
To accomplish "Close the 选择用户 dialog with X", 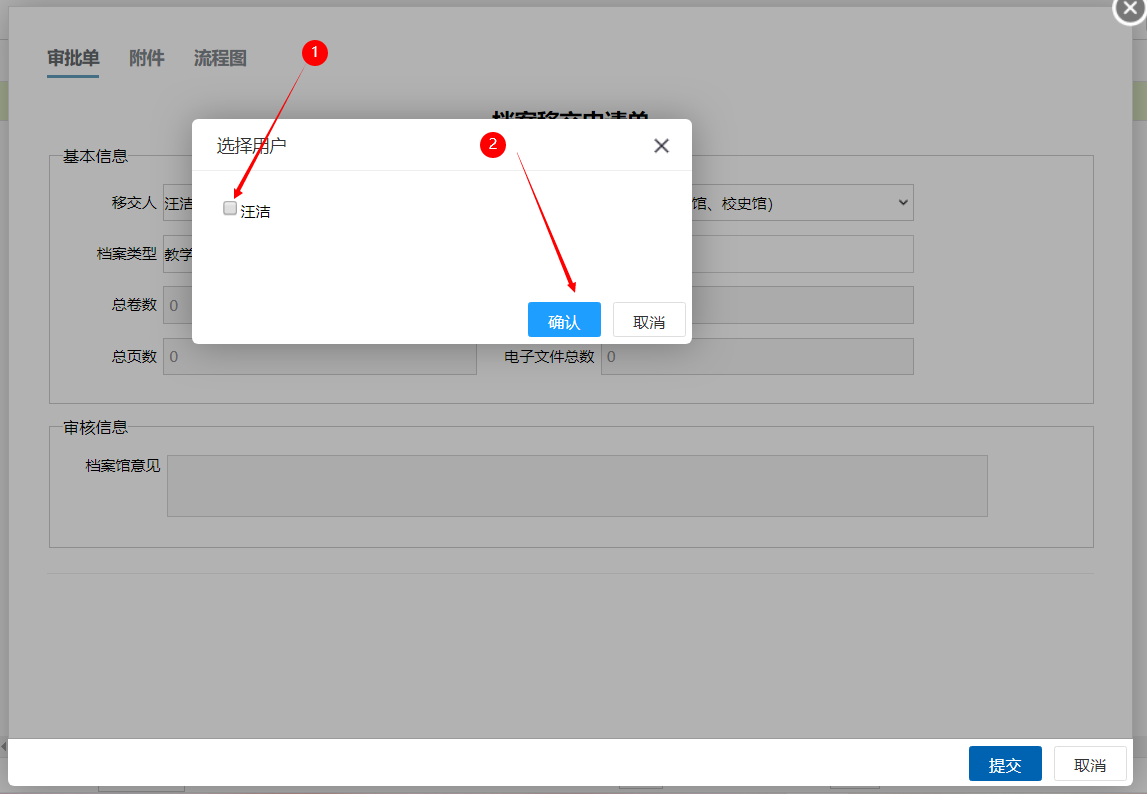I will pyautogui.click(x=661, y=146).
